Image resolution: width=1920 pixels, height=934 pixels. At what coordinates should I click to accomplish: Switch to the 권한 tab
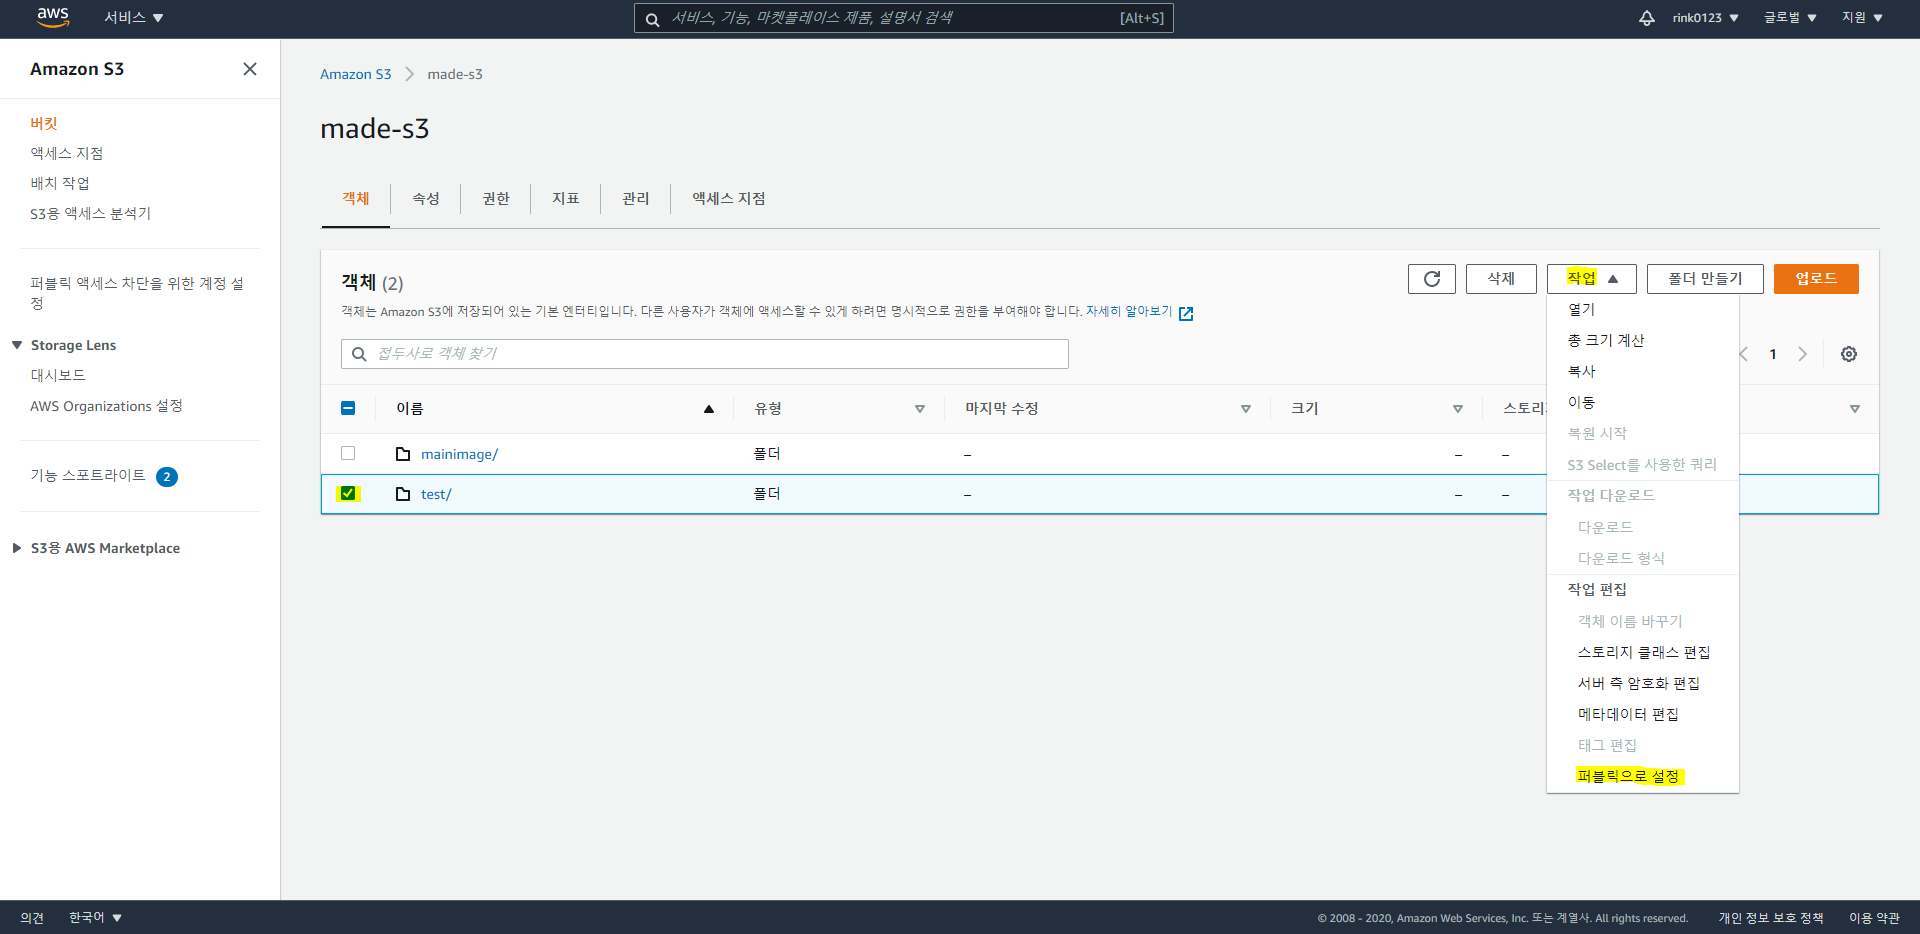click(496, 198)
